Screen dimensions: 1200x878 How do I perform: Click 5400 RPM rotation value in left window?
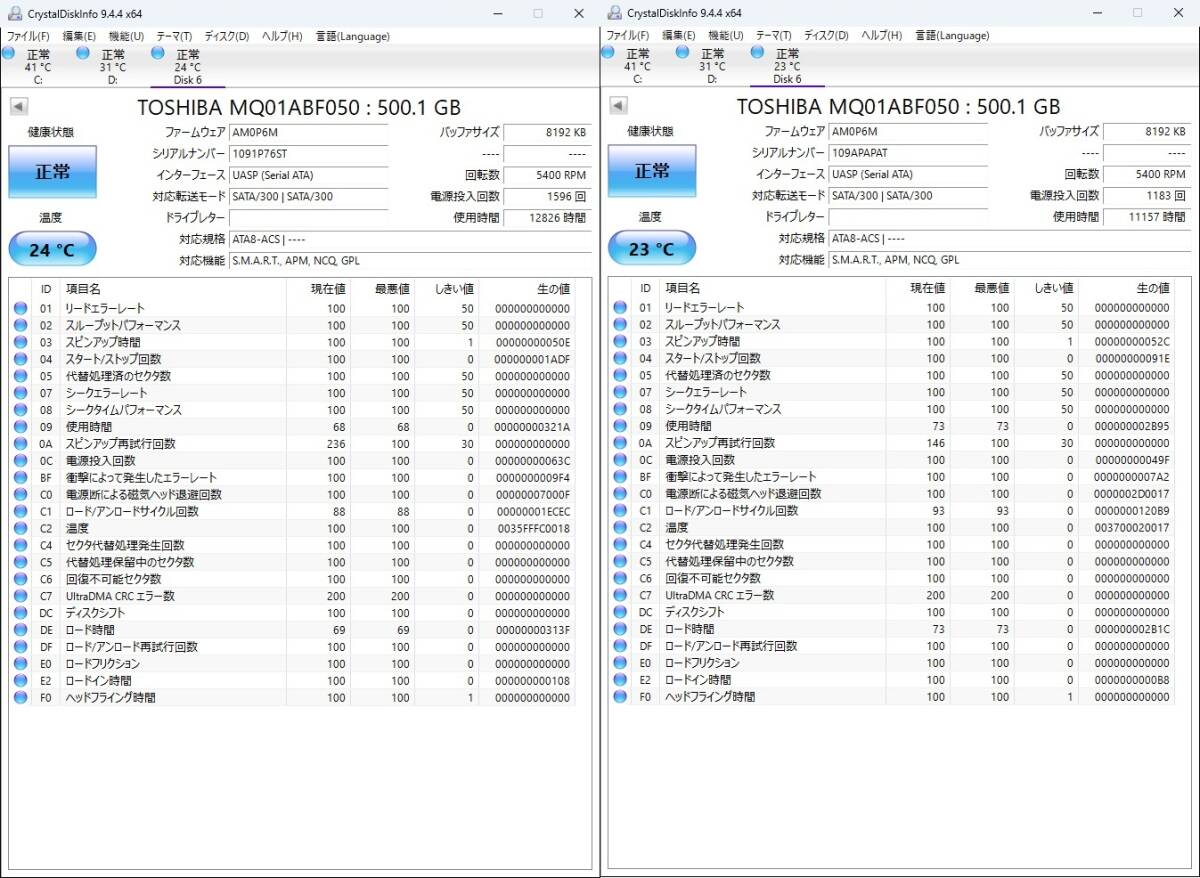pyautogui.click(x=547, y=175)
